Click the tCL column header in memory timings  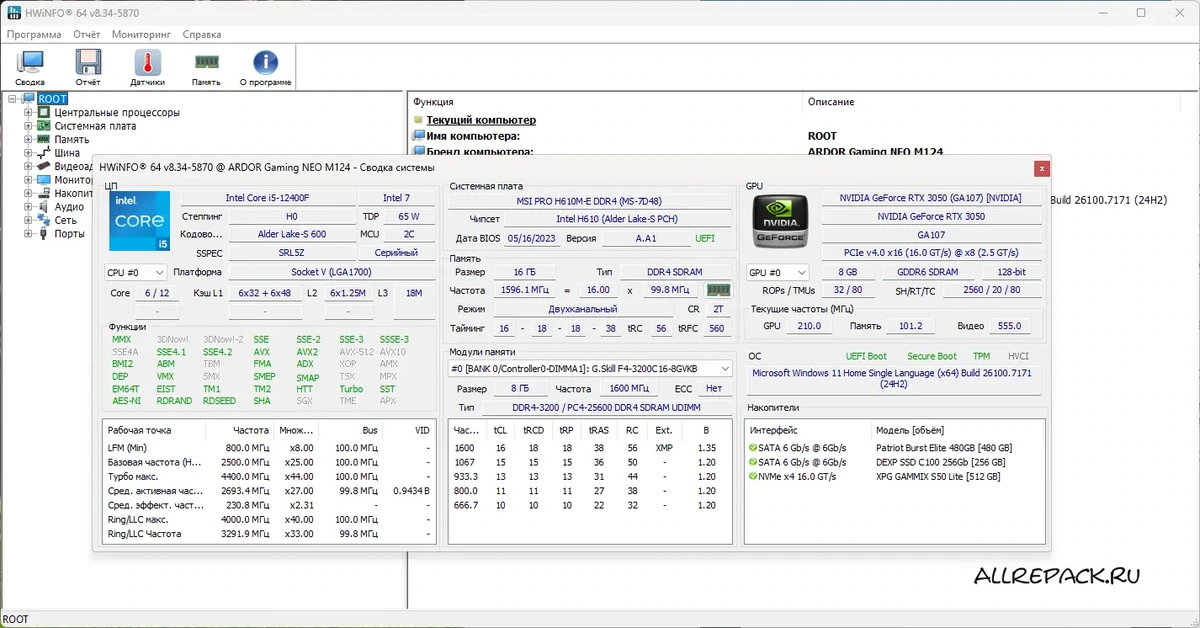click(501, 430)
